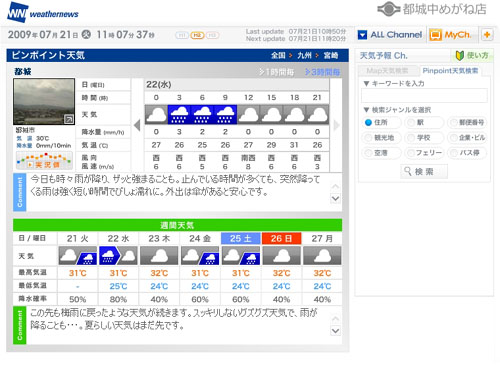This screenshot has height=375, width=500.
Task: Click weekly weather icon for 25 土
Action: pos(241,256)
